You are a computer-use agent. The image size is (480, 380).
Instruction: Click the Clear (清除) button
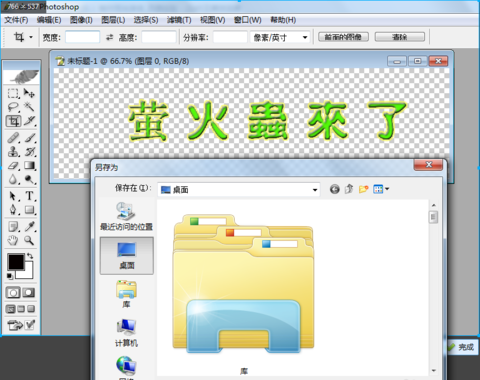coord(400,37)
